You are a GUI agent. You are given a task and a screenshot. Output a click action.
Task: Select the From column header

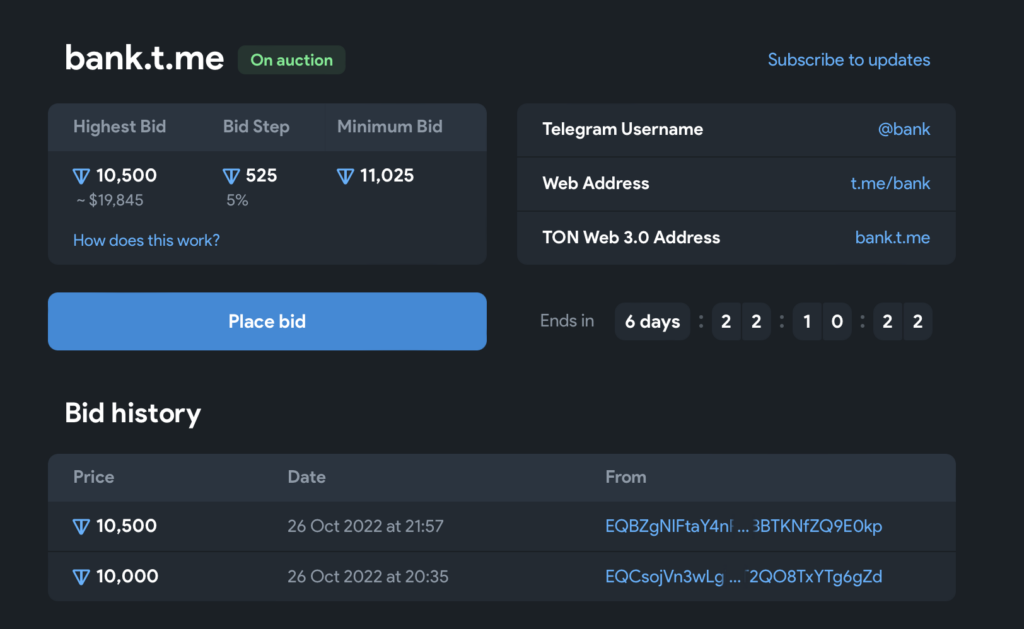[x=625, y=477]
